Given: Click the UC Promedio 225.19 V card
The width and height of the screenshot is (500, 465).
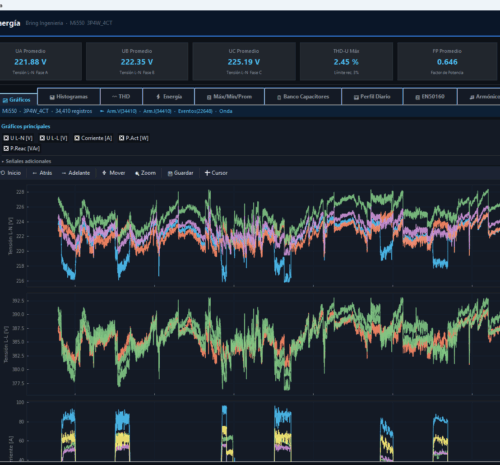Looking at the screenshot, I should tap(244, 61).
